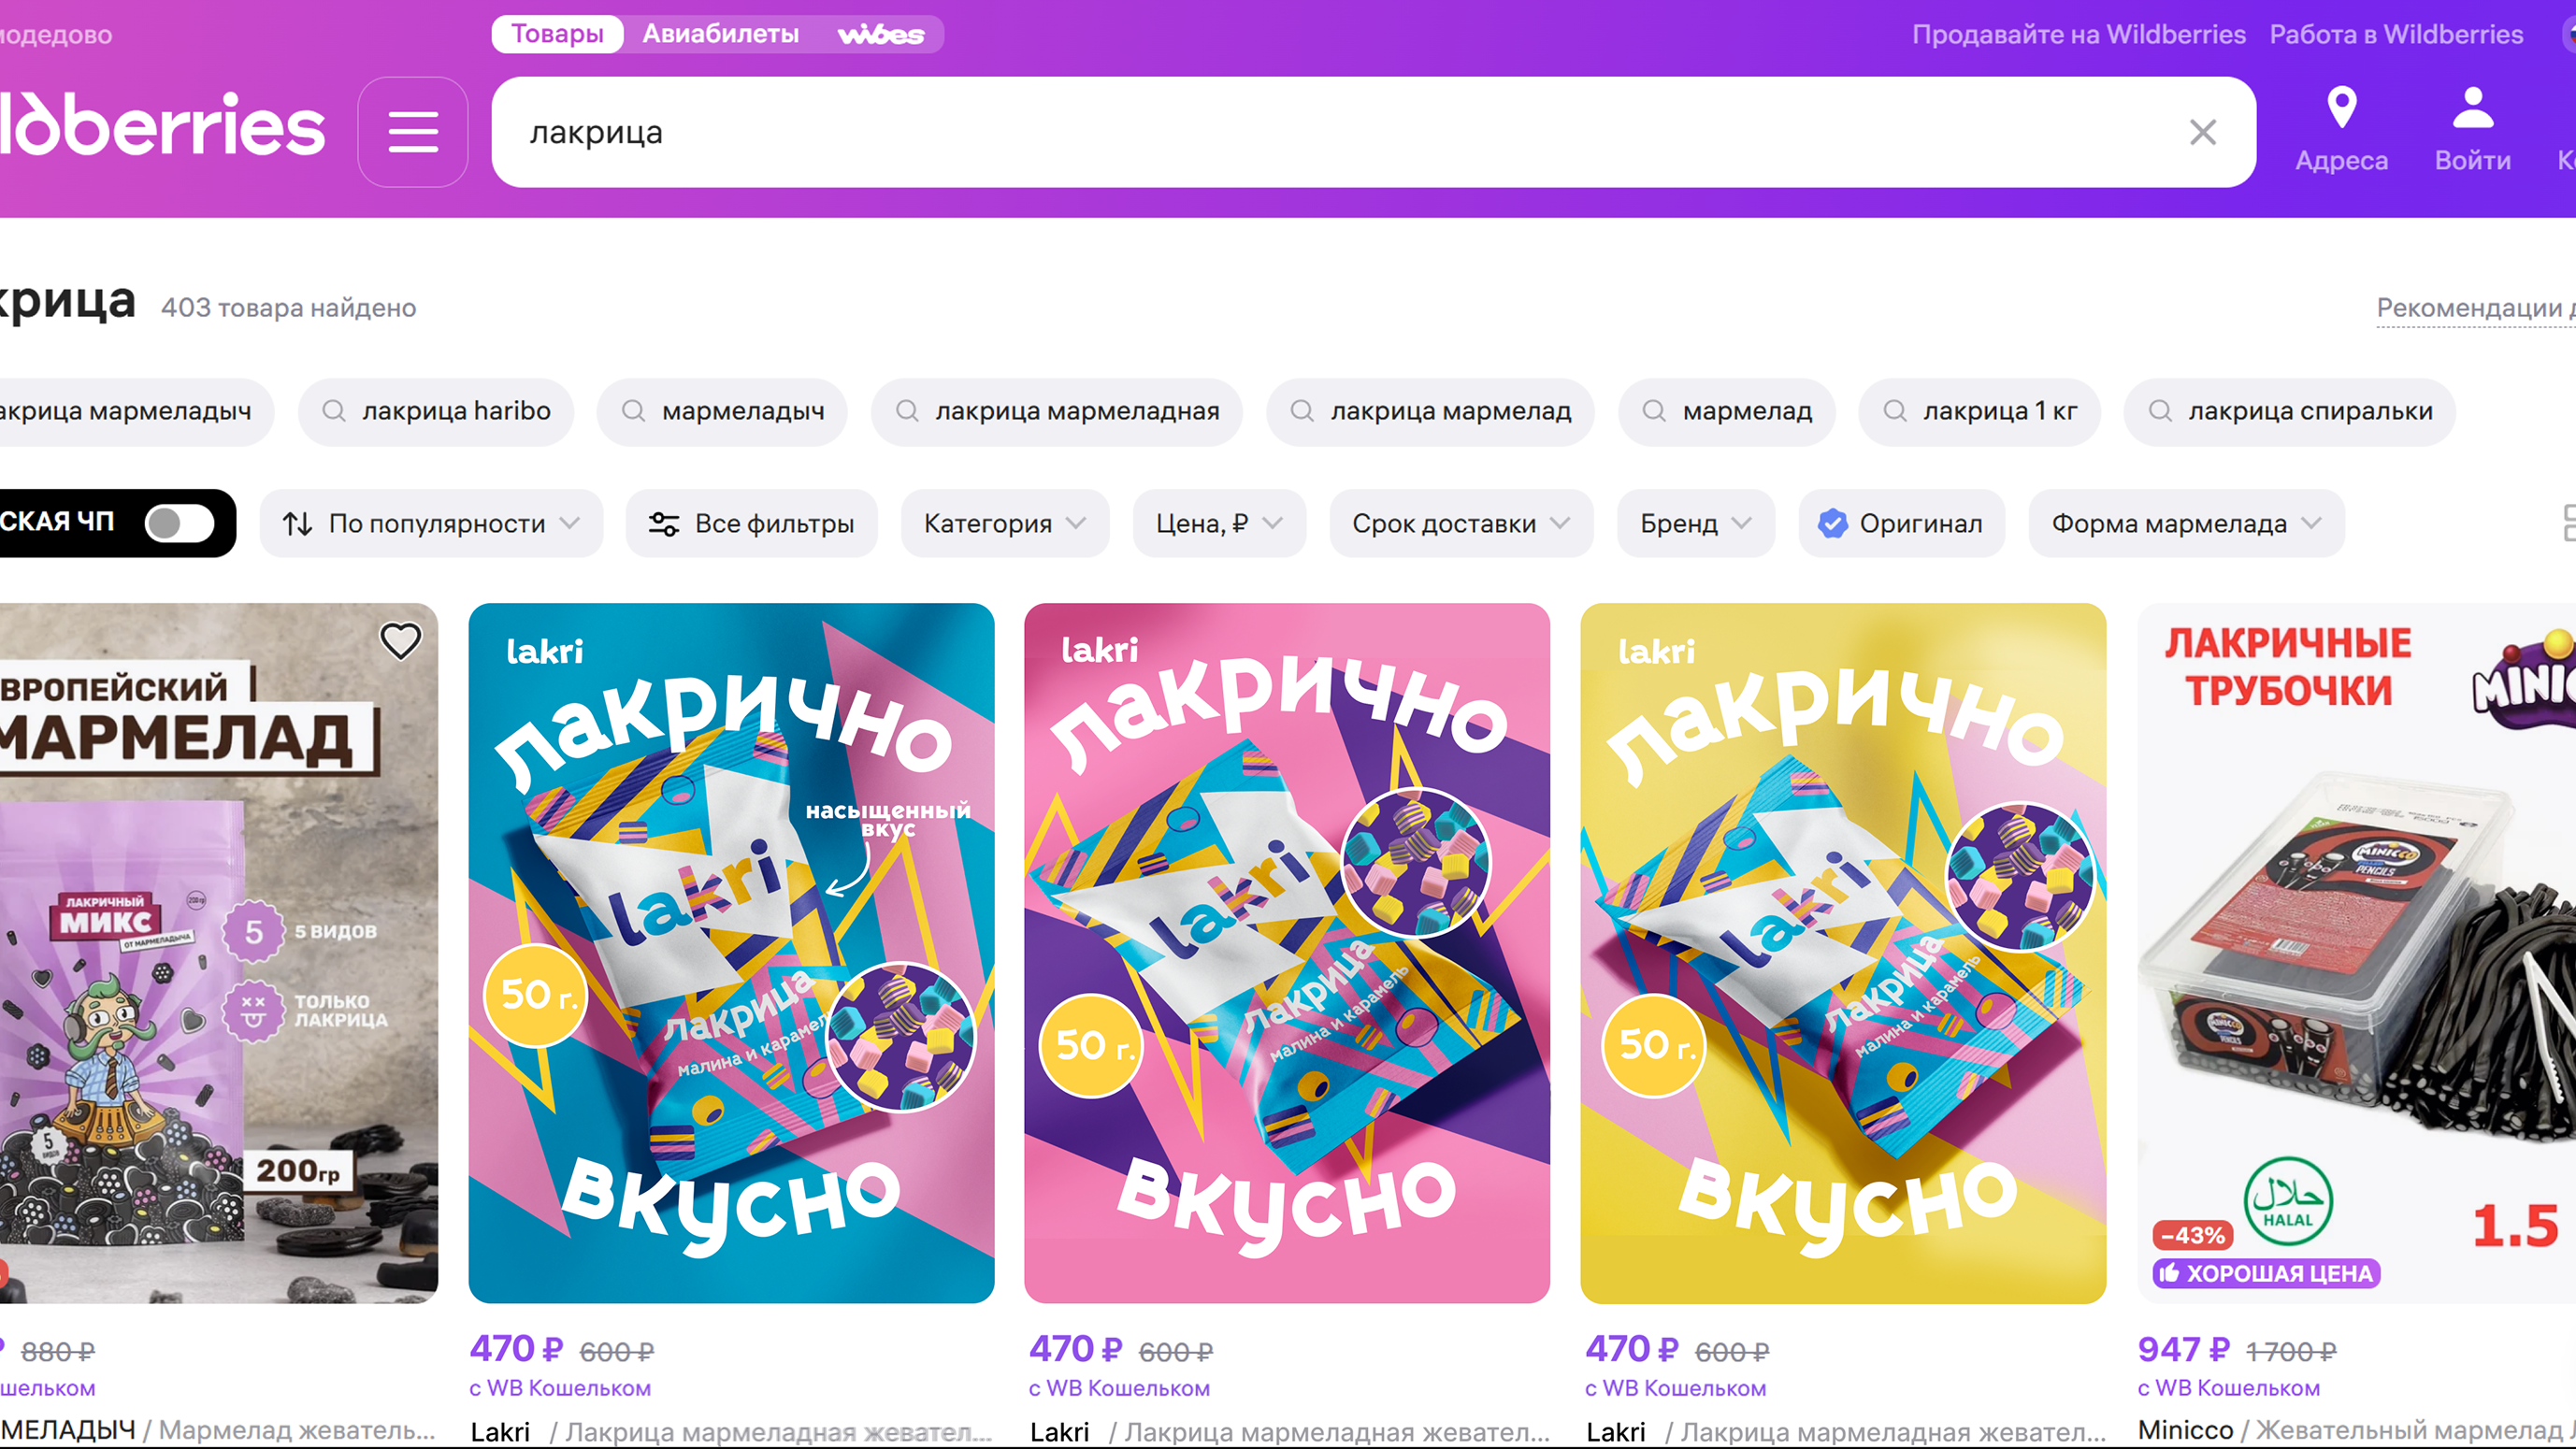The width and height of the screenshot is (2576, 1449).
Task: Open the Категория filter dropdown
Action: [x=1004, y=523]
